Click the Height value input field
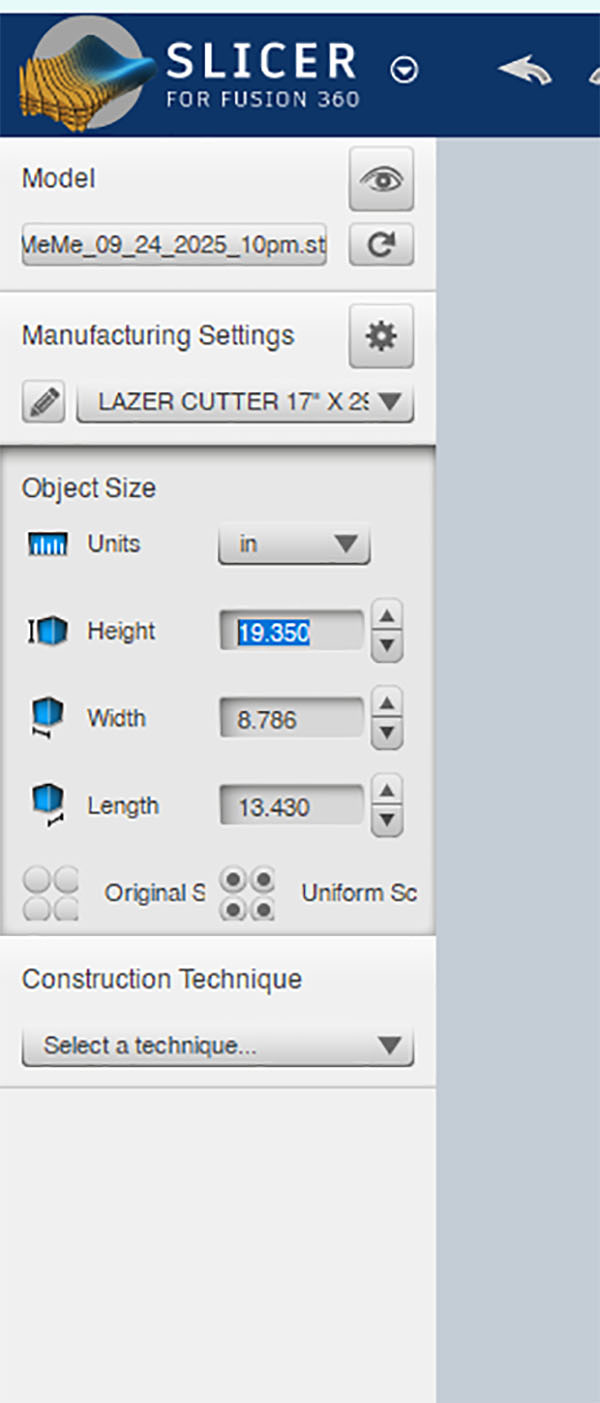This screenshot has height=1403, width=600. (291, 632)
